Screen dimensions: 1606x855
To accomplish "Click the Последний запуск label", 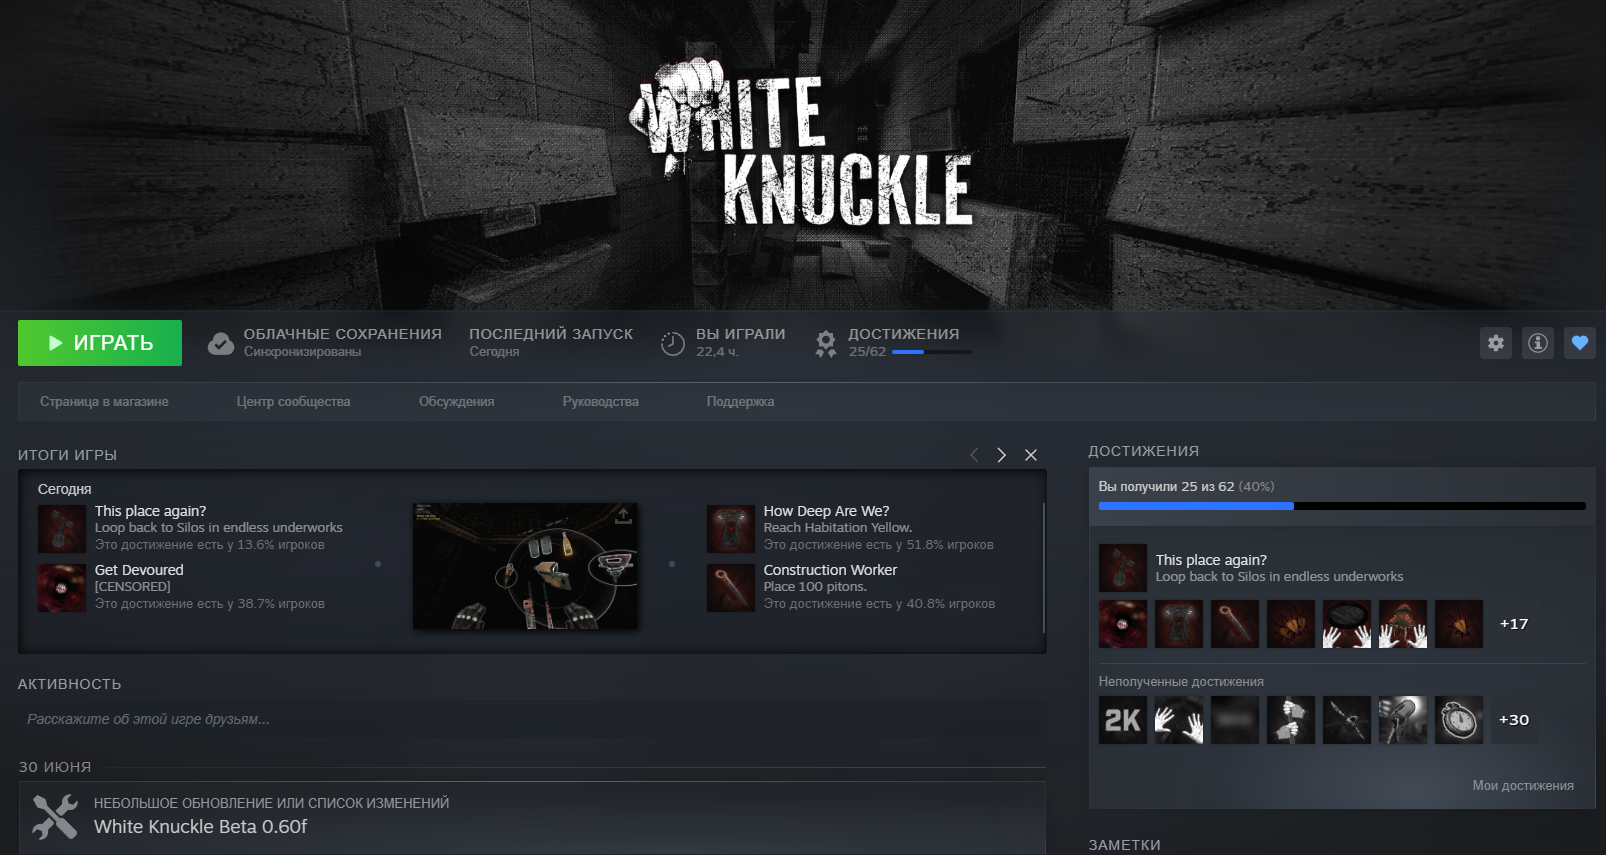I will point(551,334).
